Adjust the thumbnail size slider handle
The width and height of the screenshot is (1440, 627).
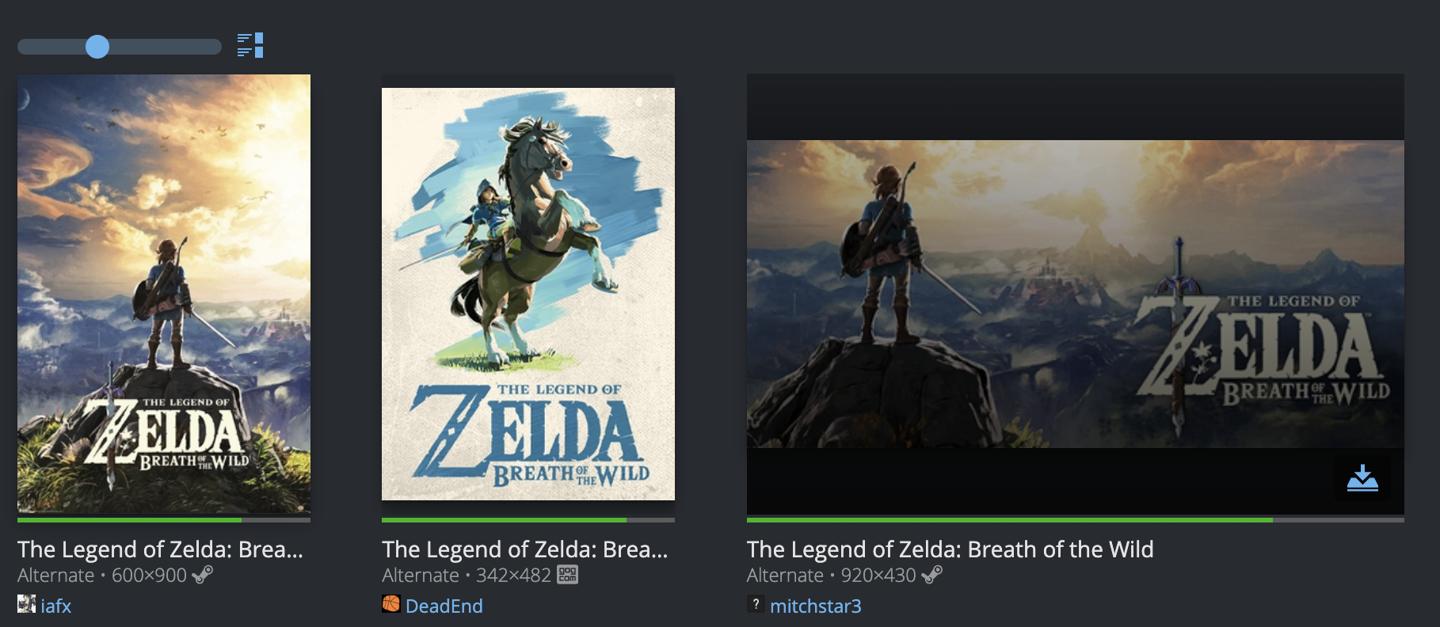pyautogui.click(x=97, y=46)
